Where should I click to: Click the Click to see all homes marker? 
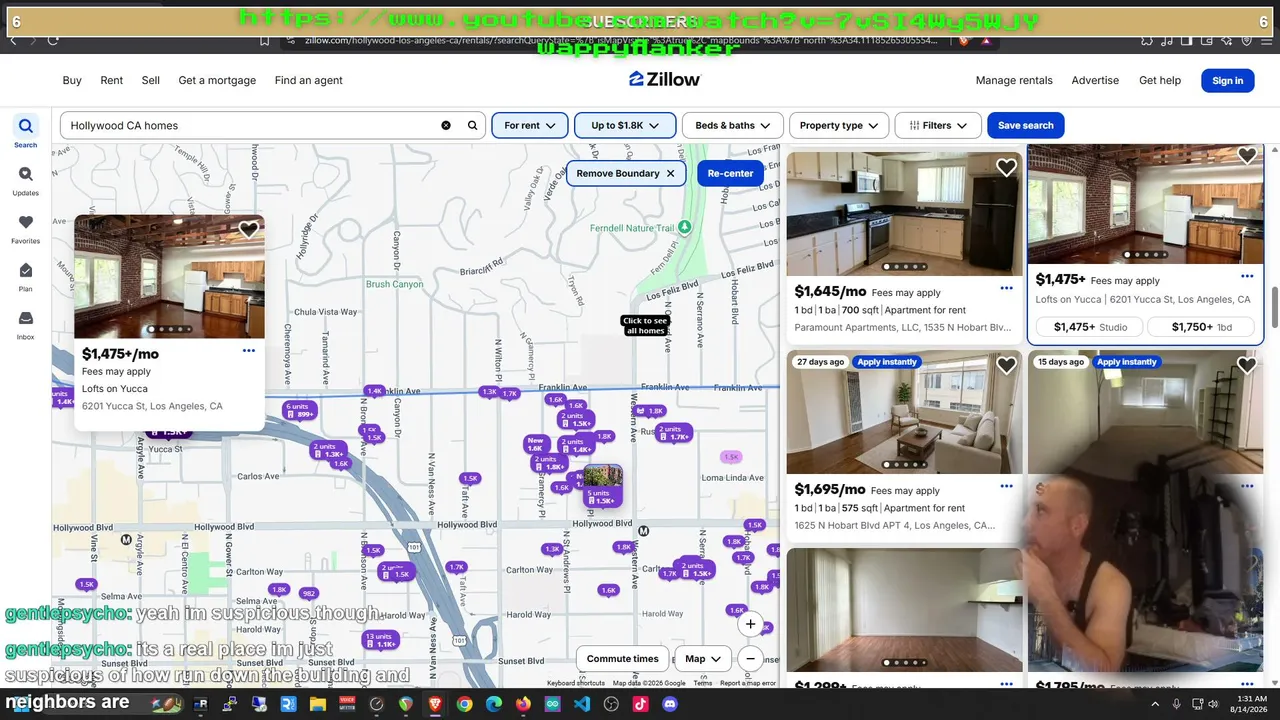(x=645, y=326)
